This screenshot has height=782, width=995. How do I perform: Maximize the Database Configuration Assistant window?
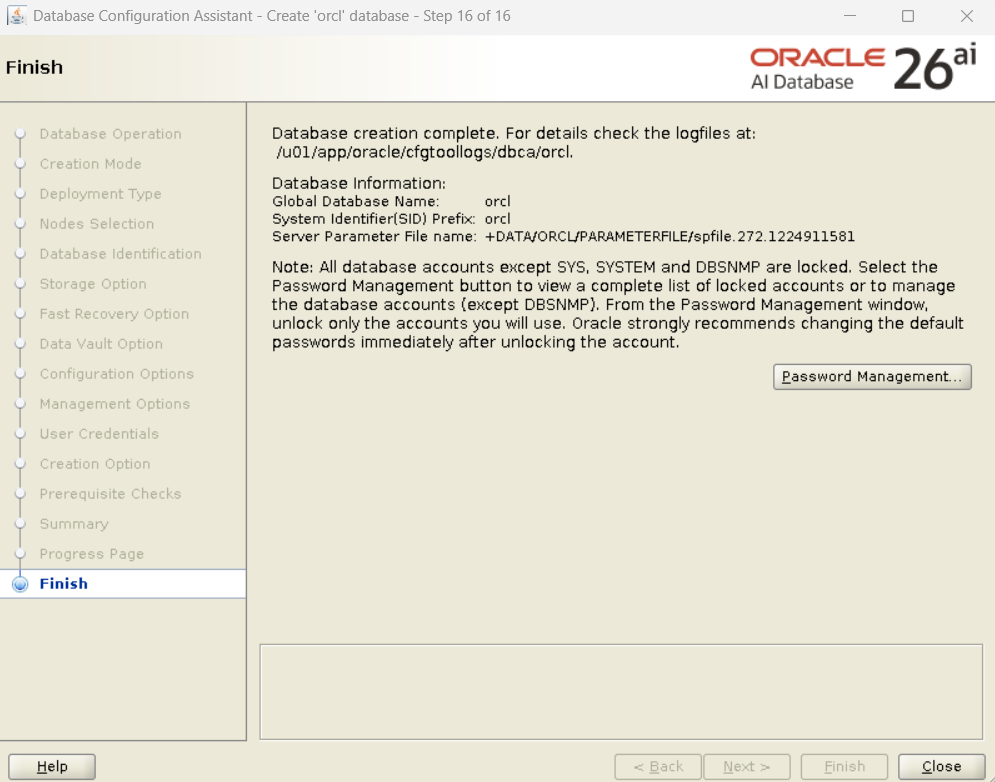point(908,16)
